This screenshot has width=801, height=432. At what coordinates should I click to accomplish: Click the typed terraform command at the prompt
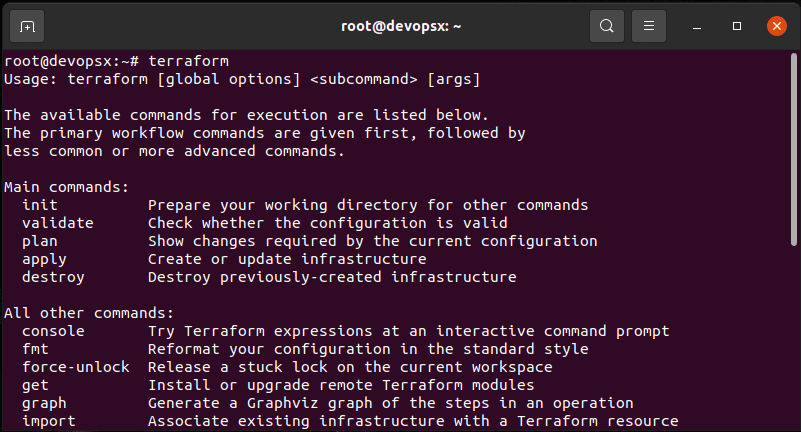pyautogui.click(x=189, y=60)
